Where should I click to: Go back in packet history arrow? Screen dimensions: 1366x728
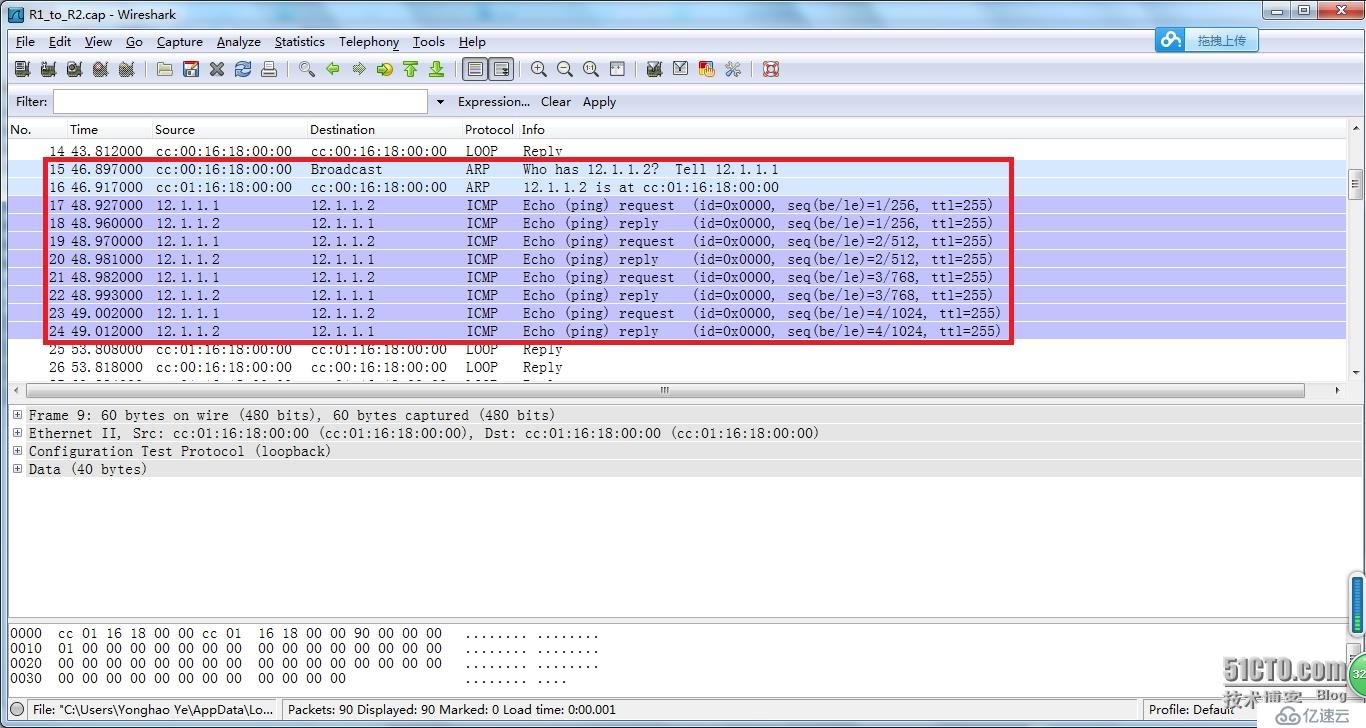pos(333,69)
